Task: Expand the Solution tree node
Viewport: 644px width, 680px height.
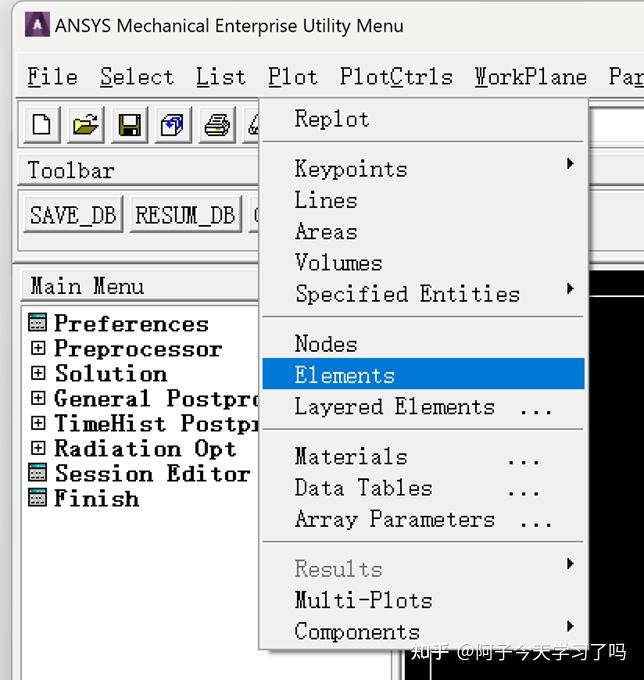Action: click(38, 374)
